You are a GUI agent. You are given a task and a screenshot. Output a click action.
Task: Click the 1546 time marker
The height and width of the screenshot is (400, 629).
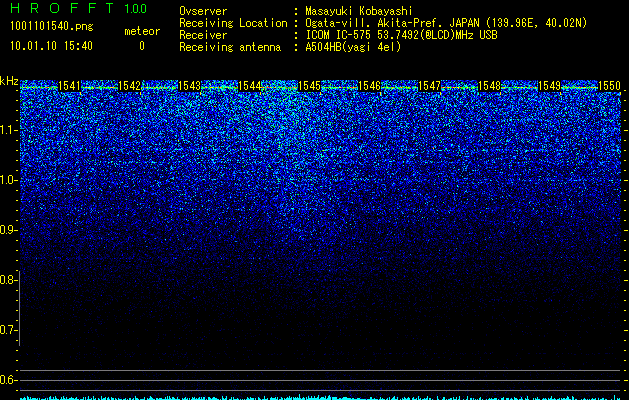click(369, 86)
